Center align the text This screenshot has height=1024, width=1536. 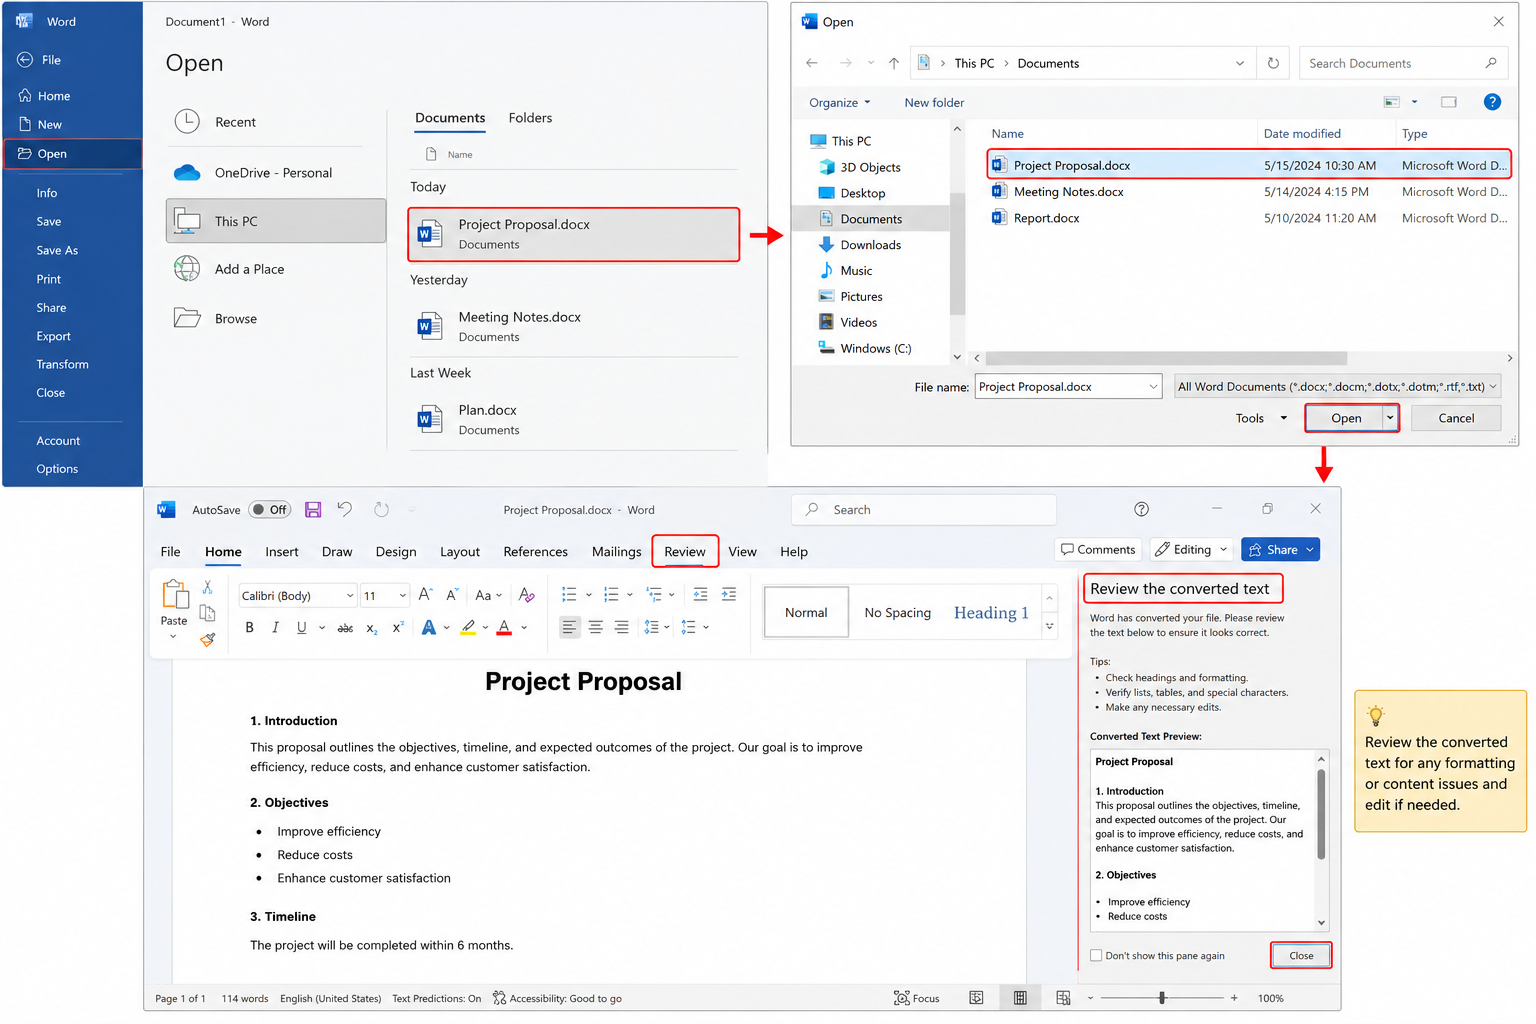[596, 627]
